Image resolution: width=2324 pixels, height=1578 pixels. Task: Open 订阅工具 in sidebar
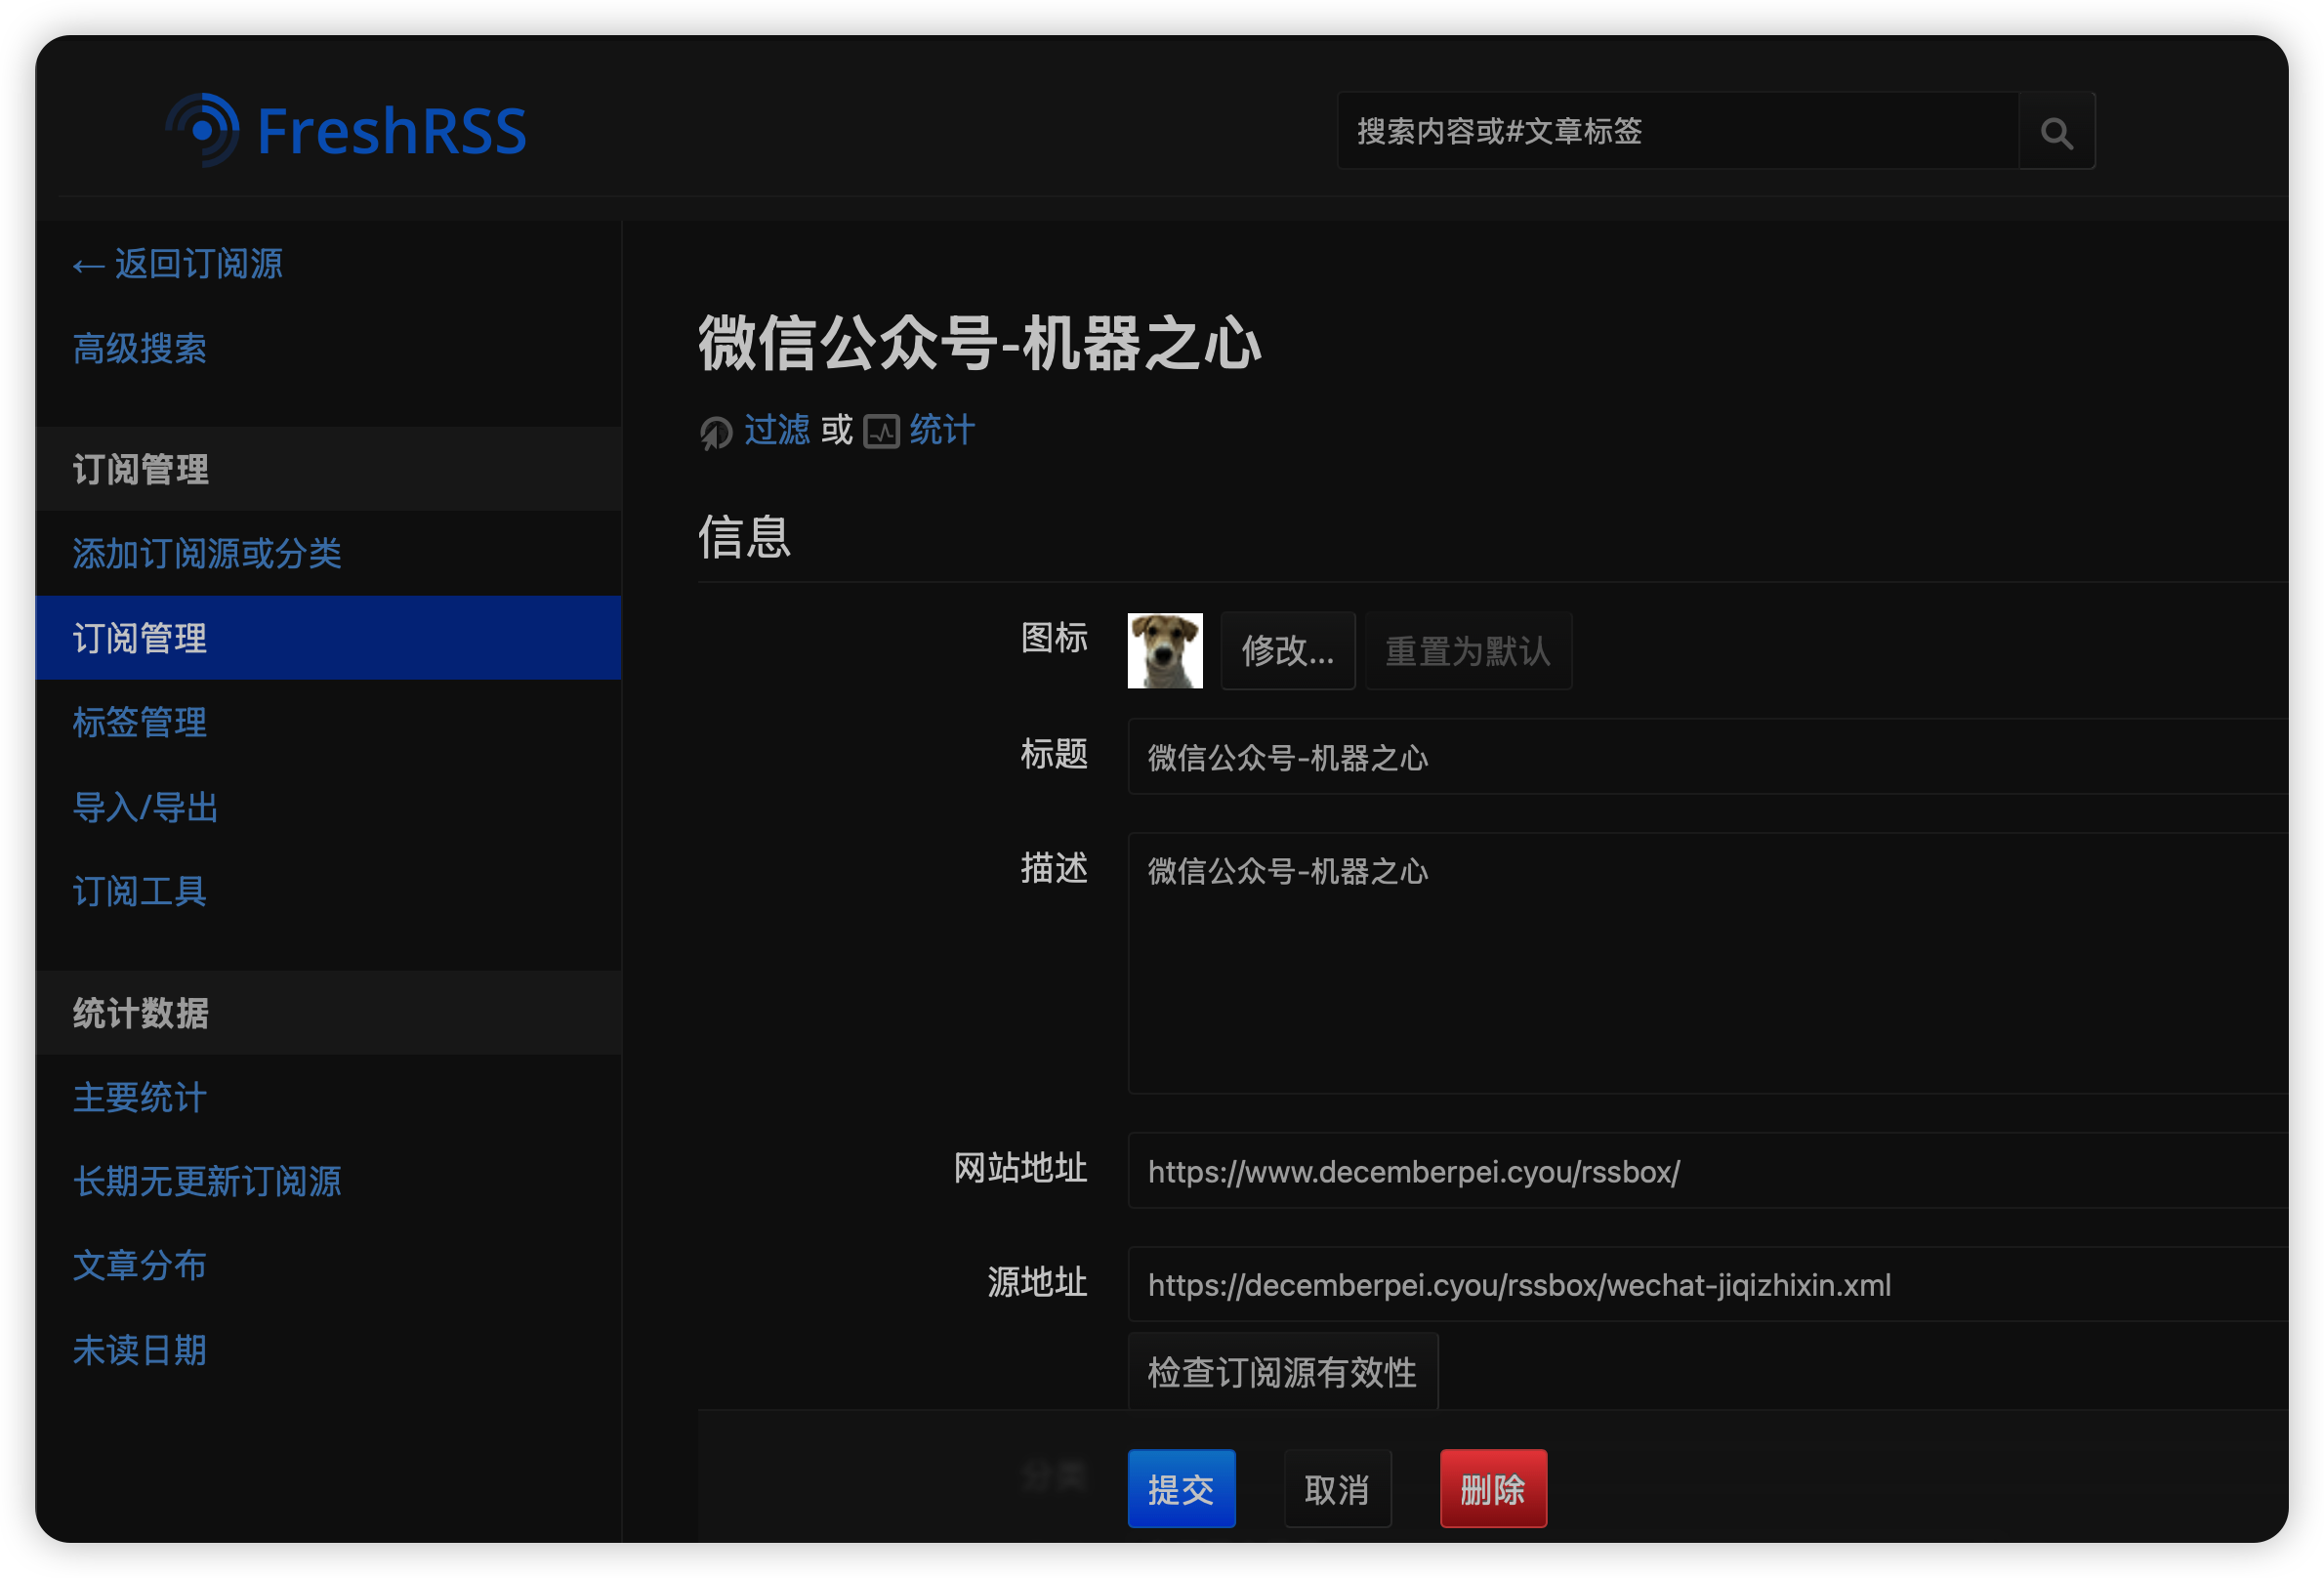(x=140, y=891)
